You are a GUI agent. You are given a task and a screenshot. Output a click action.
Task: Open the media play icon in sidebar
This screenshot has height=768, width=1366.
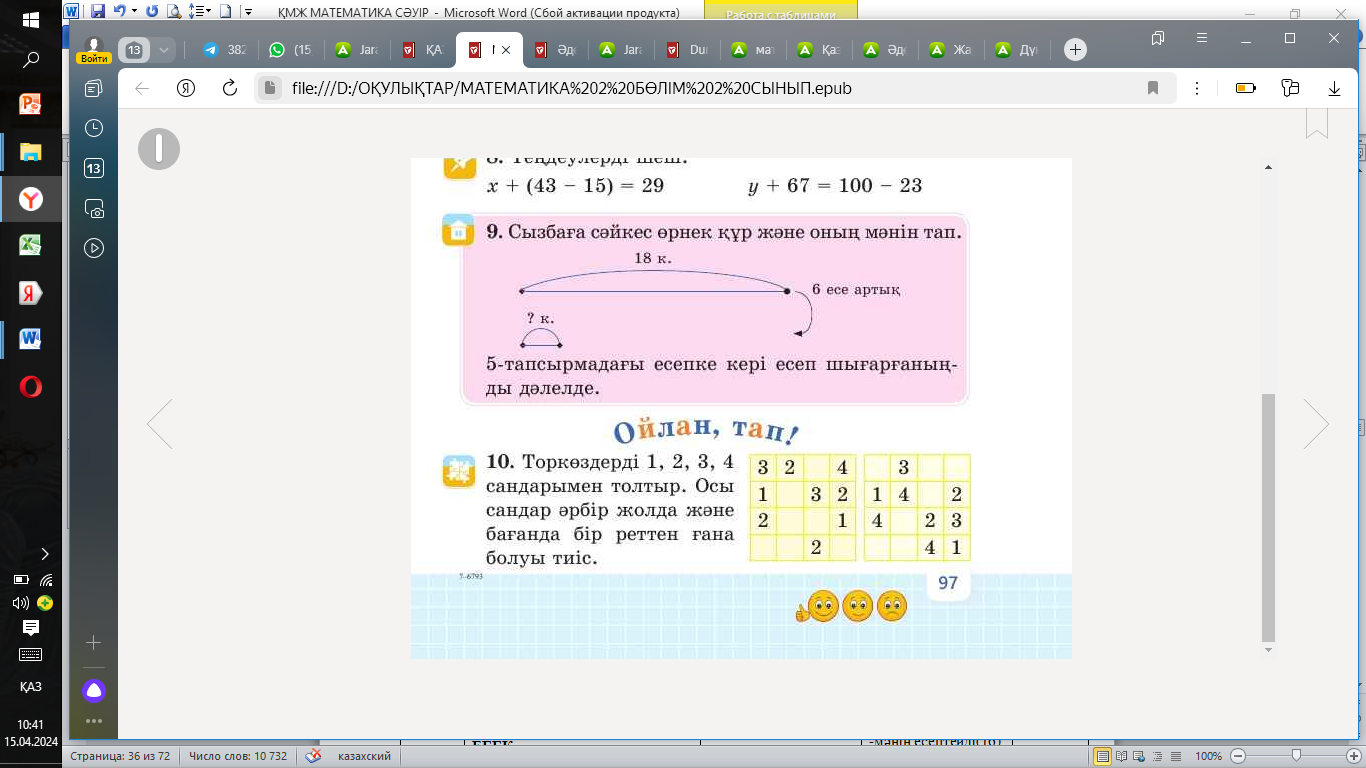[x=94, y=248]
